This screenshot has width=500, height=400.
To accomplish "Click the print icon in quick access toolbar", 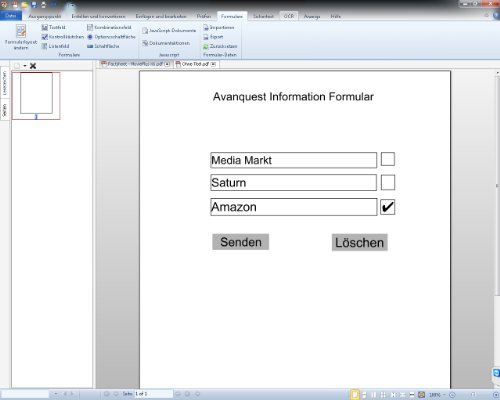I will click(43, 5).
